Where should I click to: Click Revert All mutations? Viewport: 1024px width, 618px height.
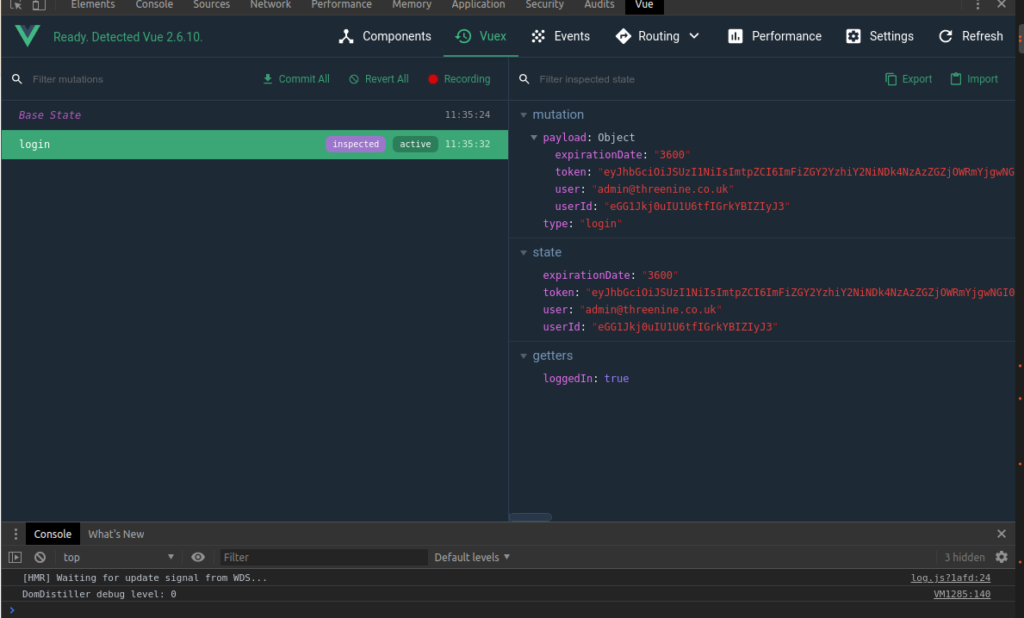[379, 79]
